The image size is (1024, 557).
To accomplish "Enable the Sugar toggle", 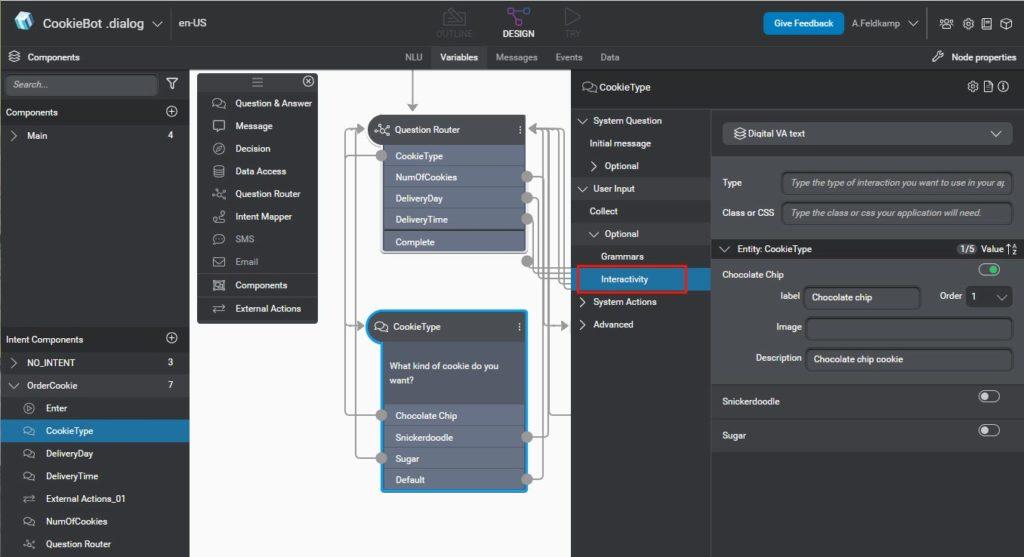I will coord(988,431).
